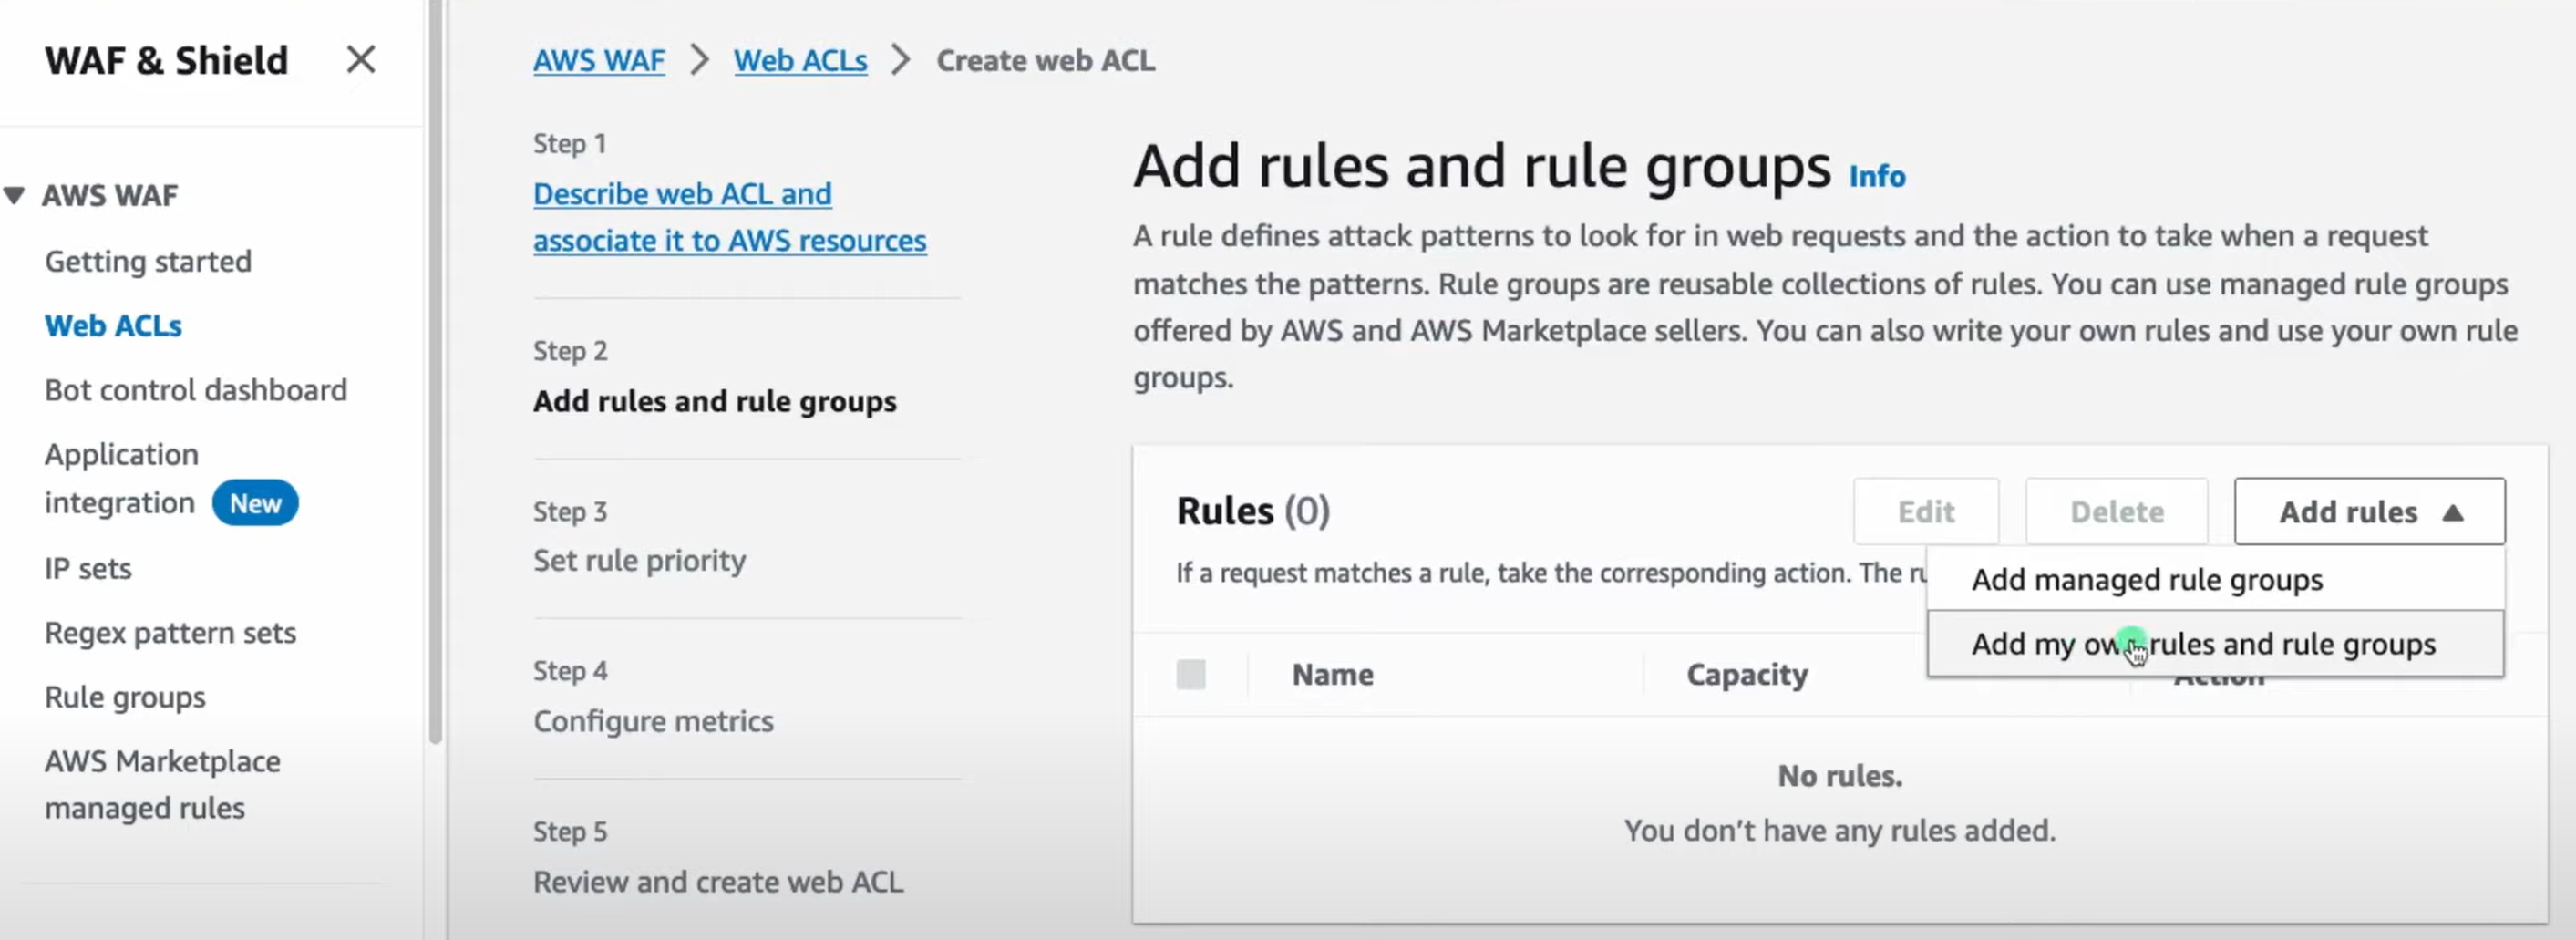
Task: Toggle the Add rules dropdown button
Action: (2369, 512)
